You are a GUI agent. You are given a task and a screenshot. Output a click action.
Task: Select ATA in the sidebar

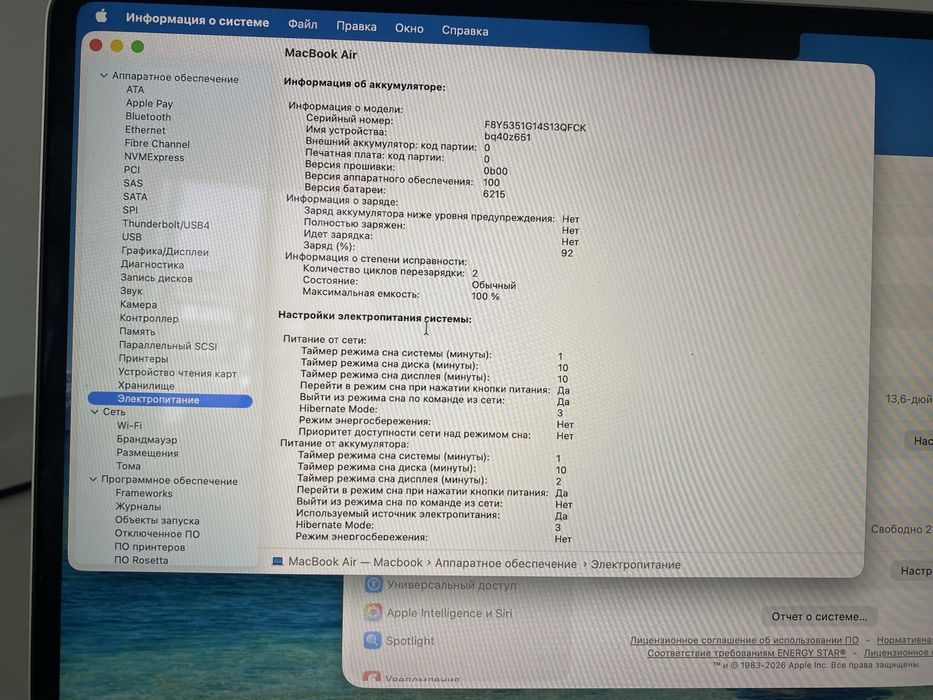pyautogui.click(x=135, y=89)
